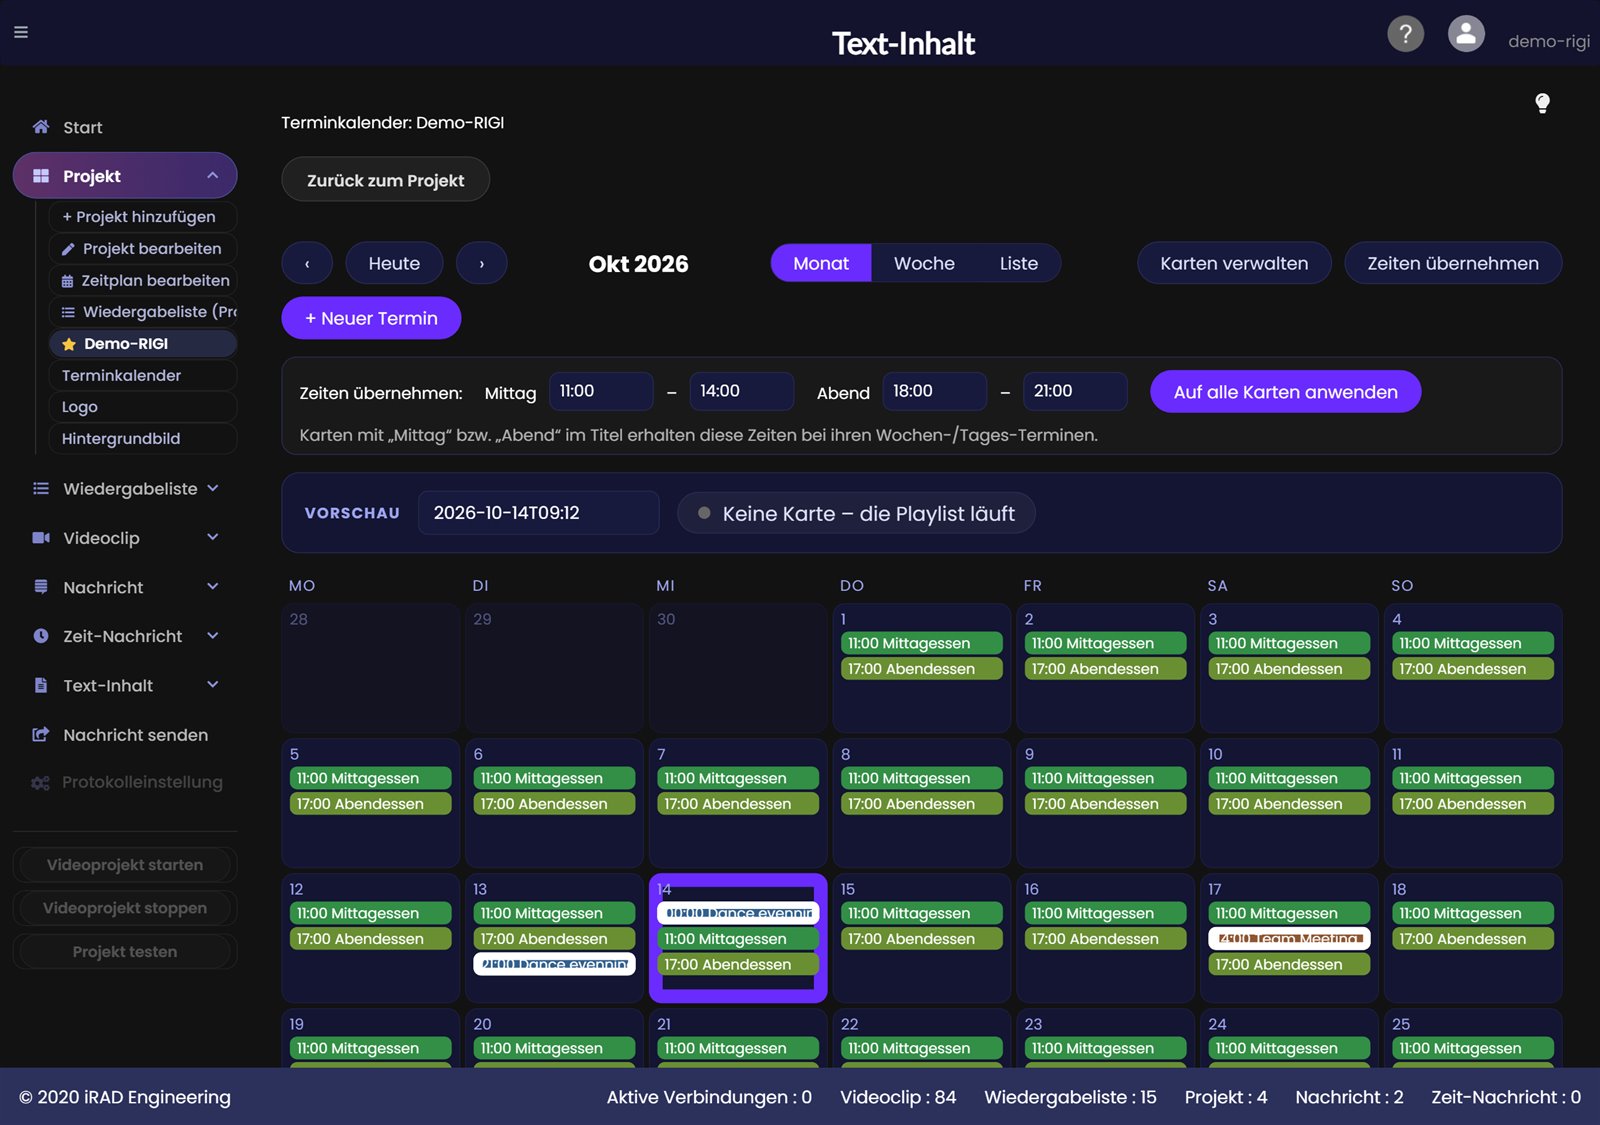Viewport: 1600px width, 1125px height.
Task: Switch calendar to Woche view
Action: pos(924,264)
